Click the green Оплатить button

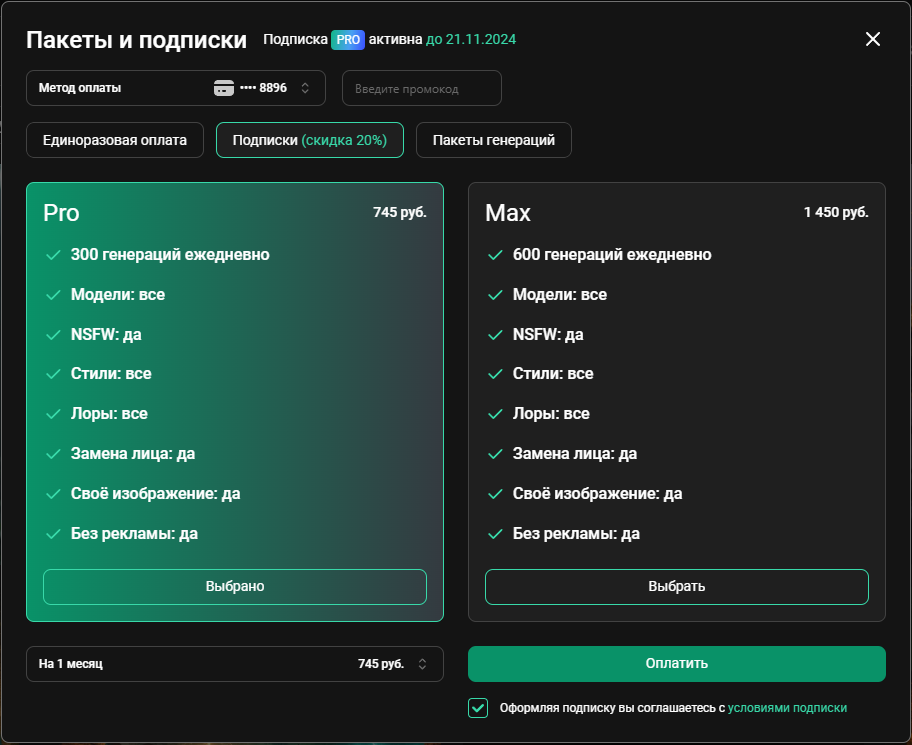677,664
